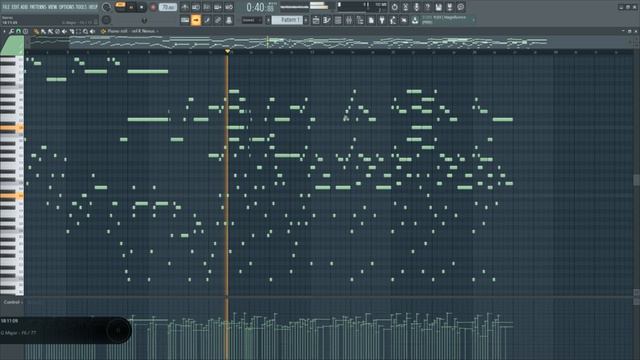Screen dimensions: 640x360
Task: Open the OPTIONS menu
Action: pyautogui.click(x=67, y=7)
